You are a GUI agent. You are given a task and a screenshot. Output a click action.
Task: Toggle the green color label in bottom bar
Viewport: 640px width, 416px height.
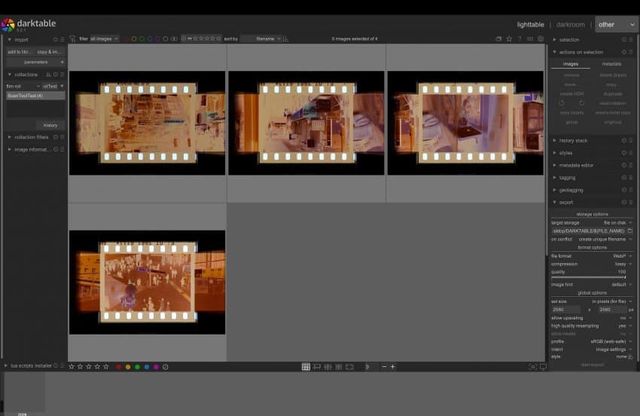tap(137, 367)
